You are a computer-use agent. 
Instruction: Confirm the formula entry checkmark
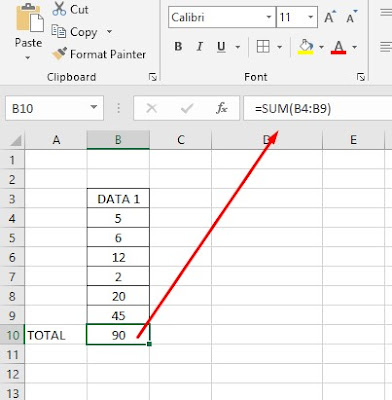187,108
